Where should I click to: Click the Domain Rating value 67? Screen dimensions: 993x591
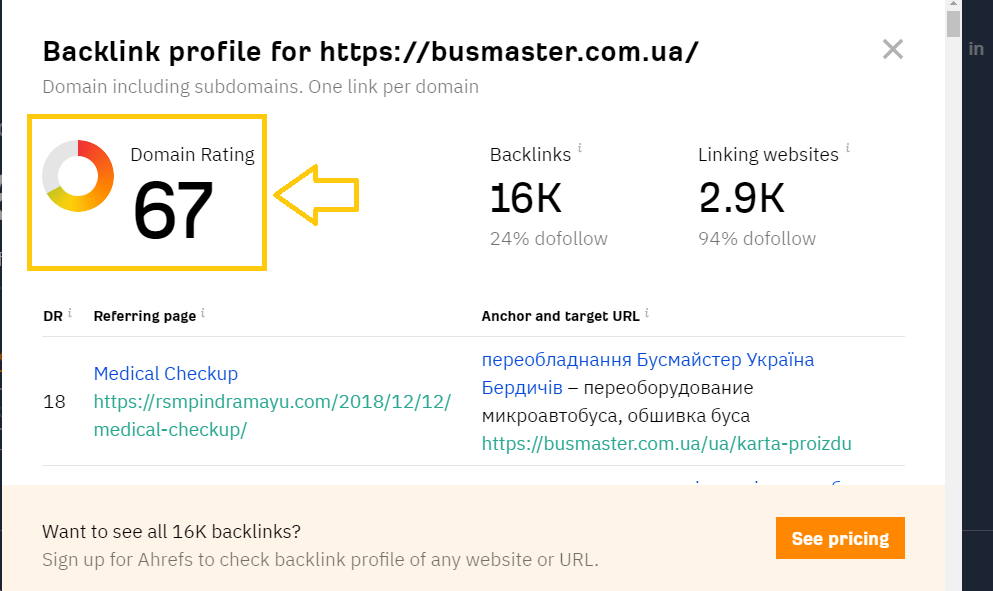coord(173,210)
